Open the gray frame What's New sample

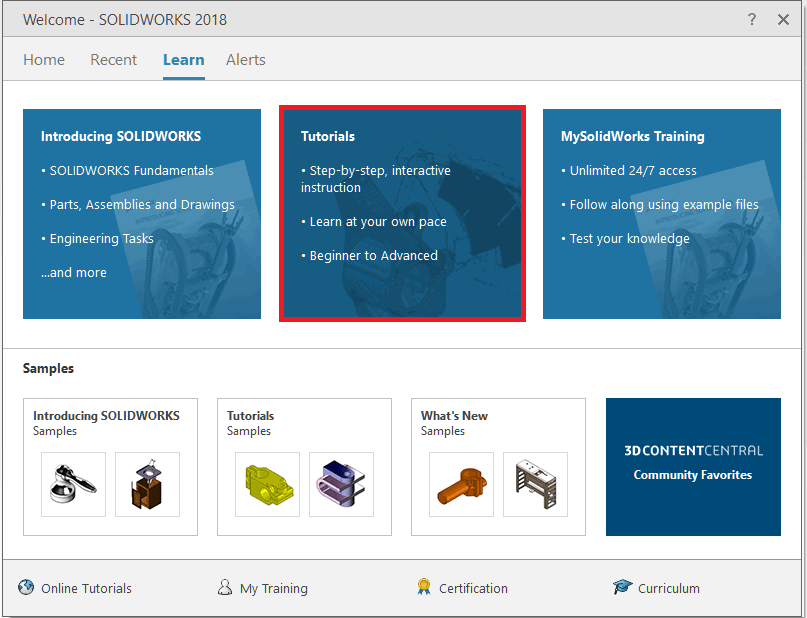[x=536, y=484]
